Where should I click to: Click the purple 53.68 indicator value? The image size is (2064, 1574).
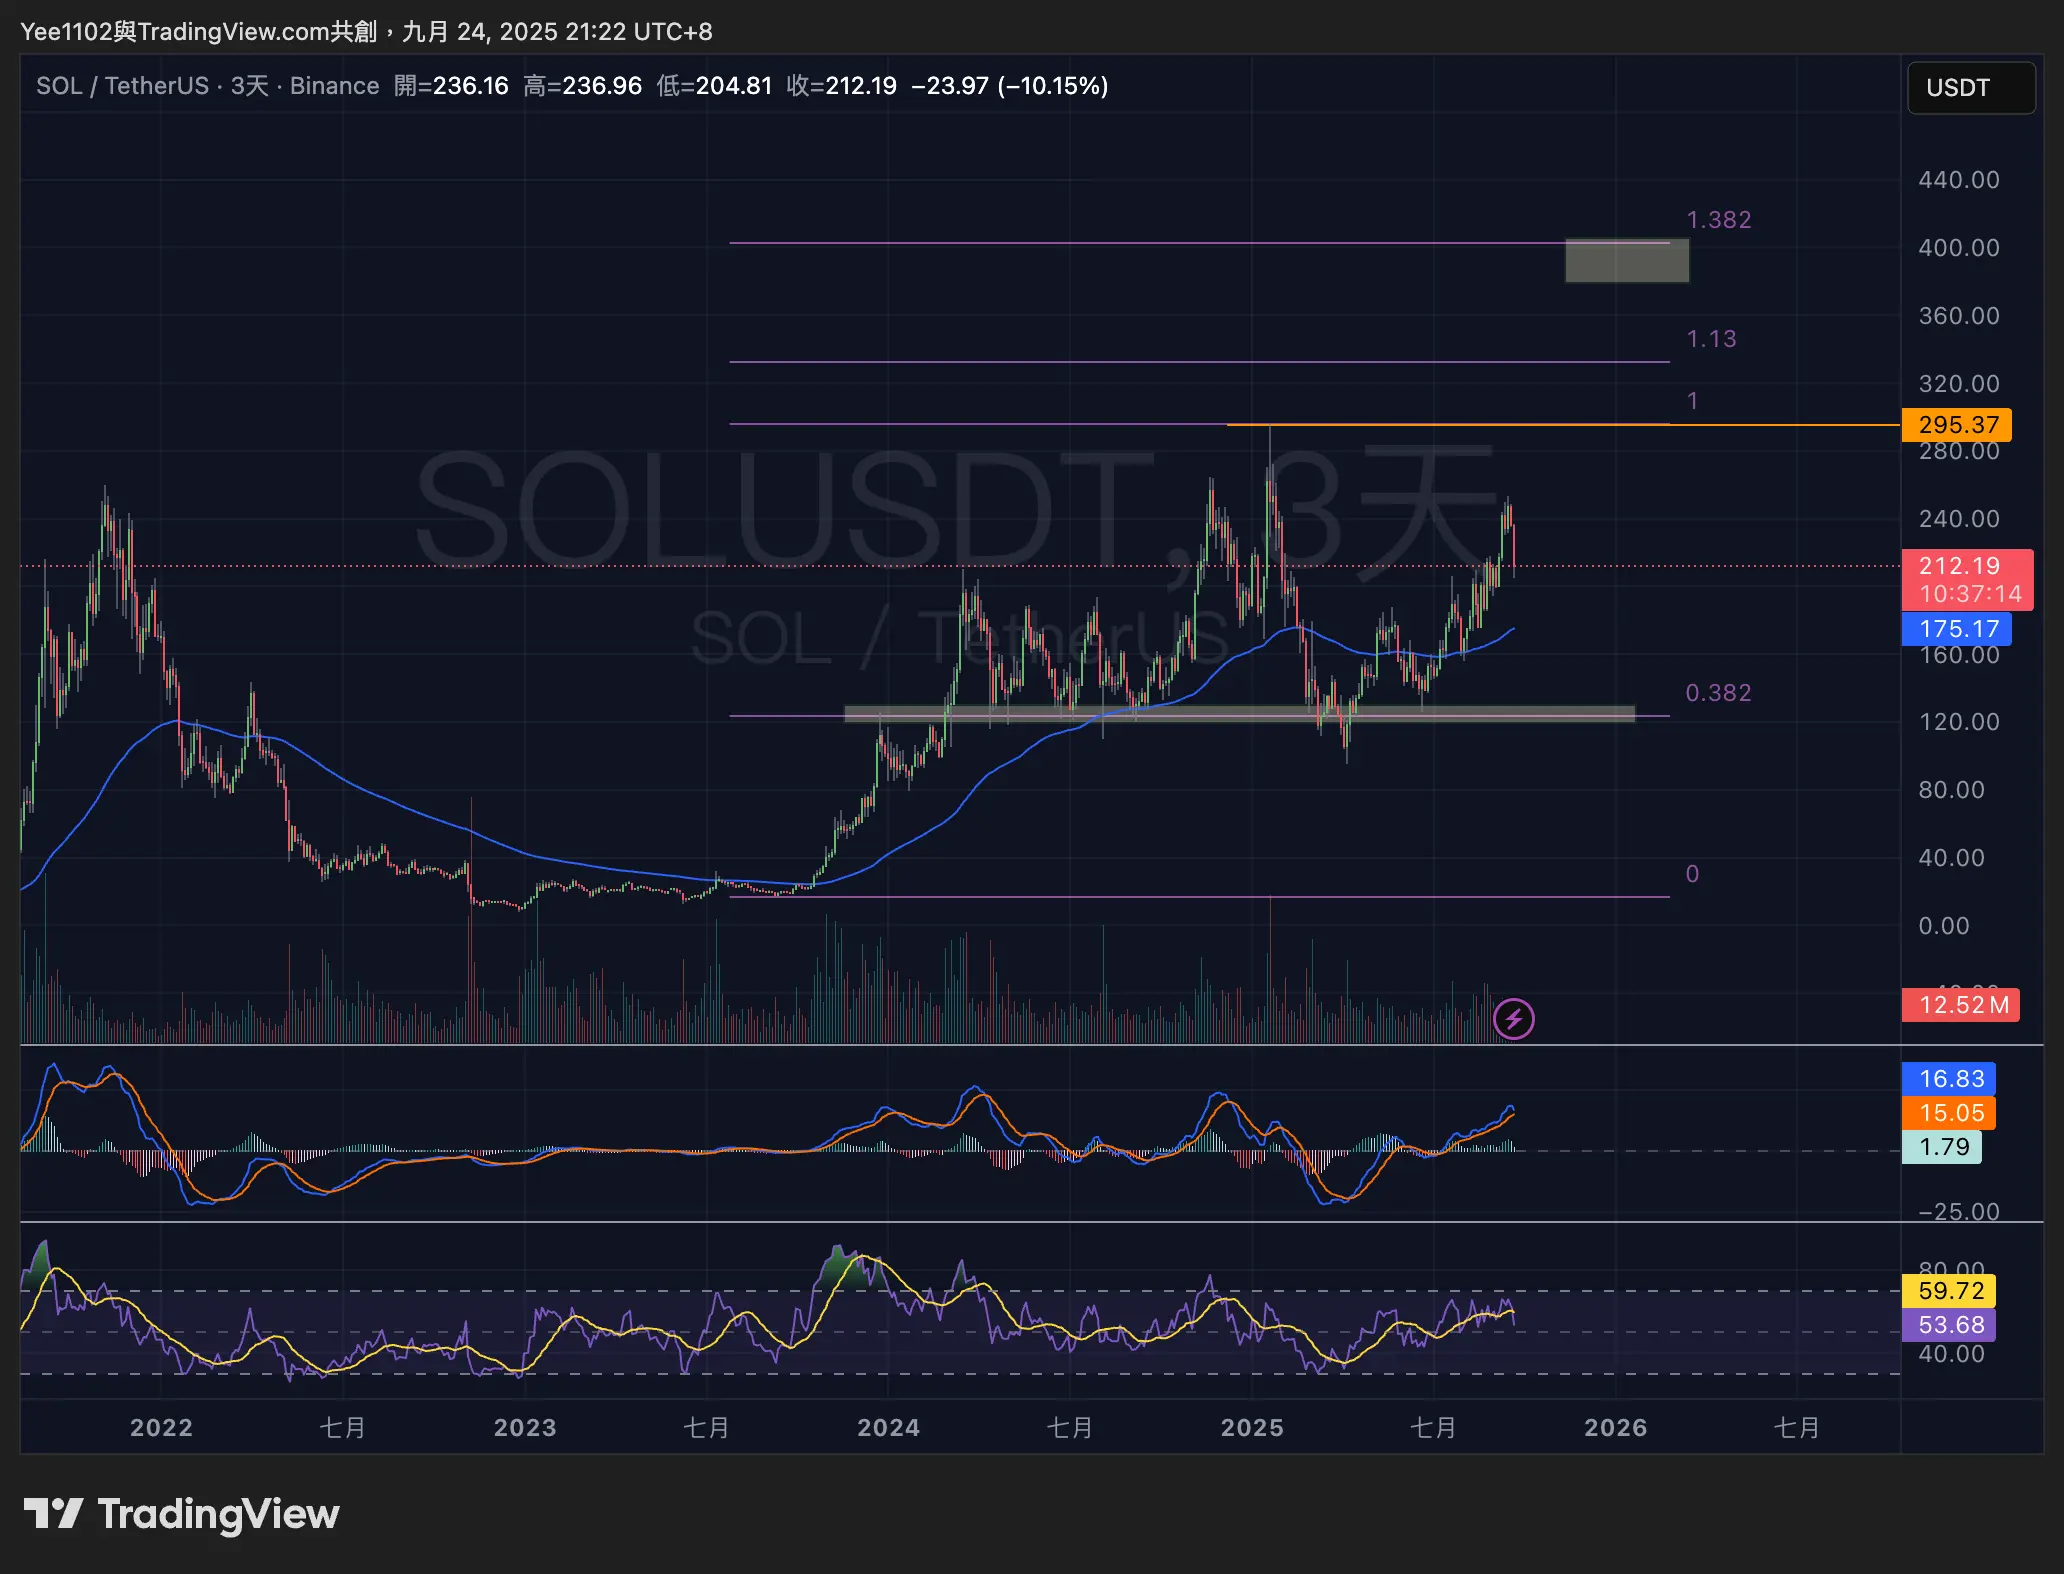coord(1948,1324)
